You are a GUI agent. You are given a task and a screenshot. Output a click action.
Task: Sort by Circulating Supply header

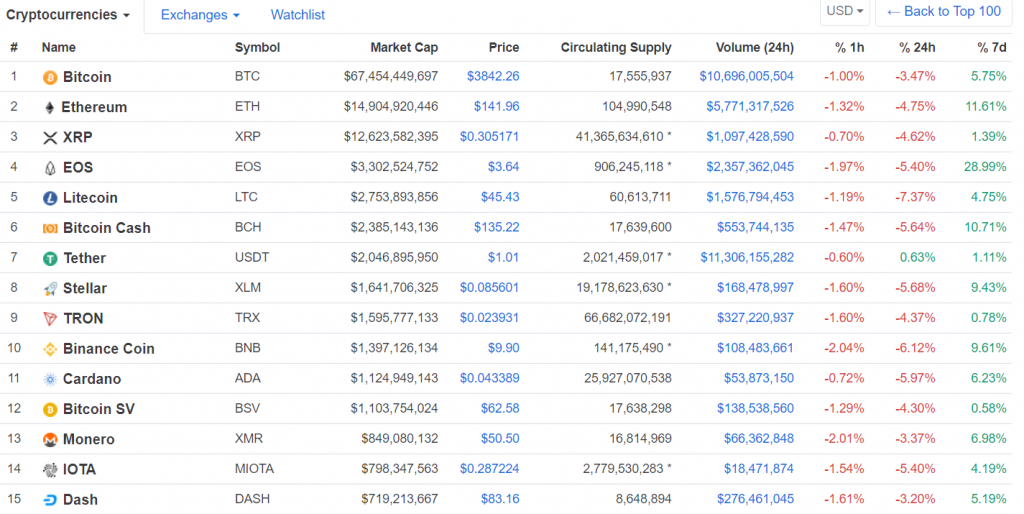(616, 47)
